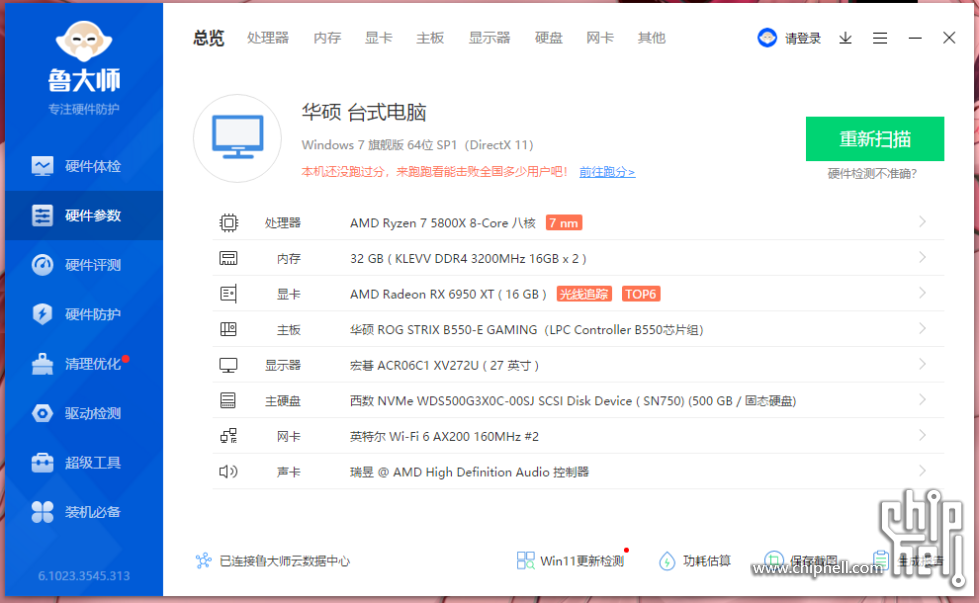The width and height of the screenshot is (979, 603).
Task: Open the 超级工具 toolbox icon
Action: pos(42,463)
